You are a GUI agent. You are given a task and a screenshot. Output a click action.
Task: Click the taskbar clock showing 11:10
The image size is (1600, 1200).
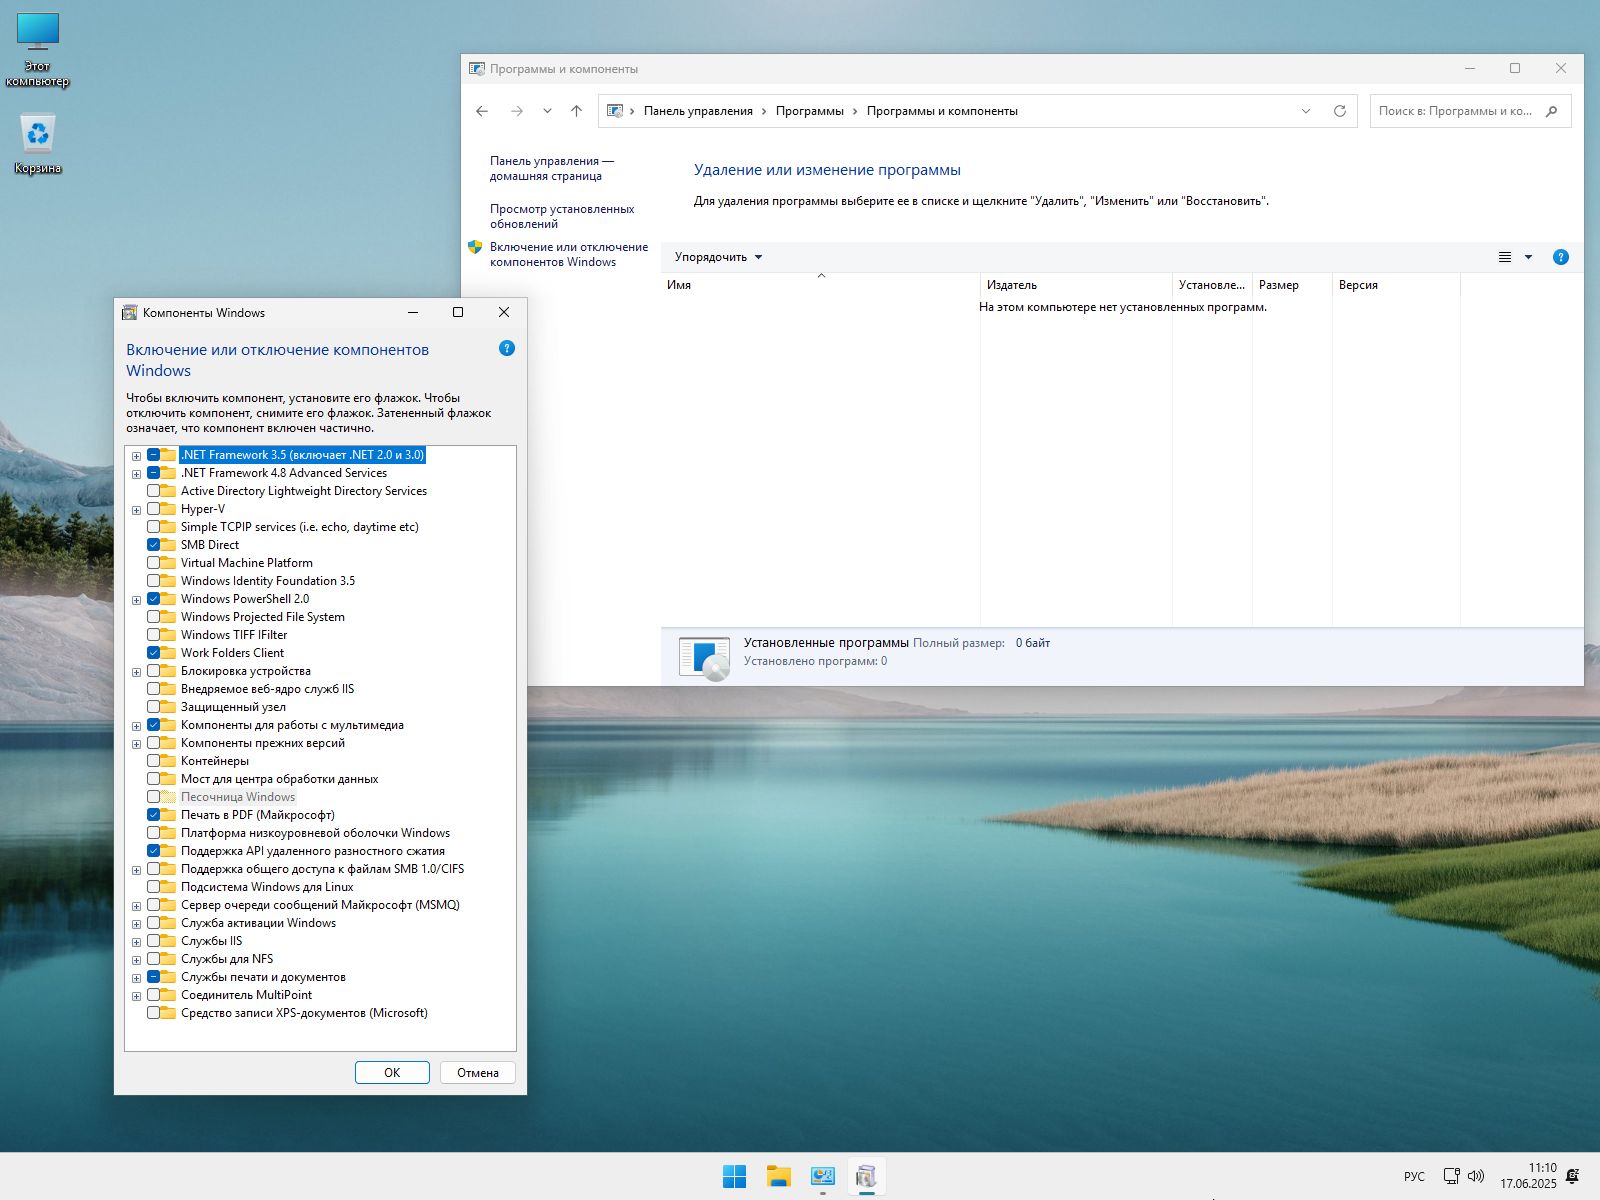[1528, 1176]
